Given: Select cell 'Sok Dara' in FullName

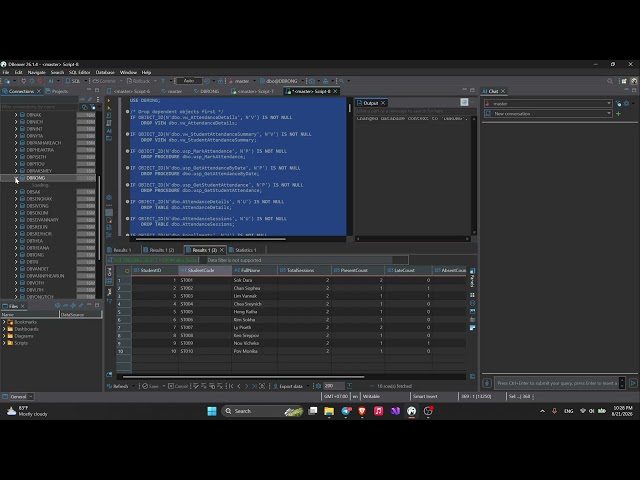Looking at the screenshot, I should [254, 280].
